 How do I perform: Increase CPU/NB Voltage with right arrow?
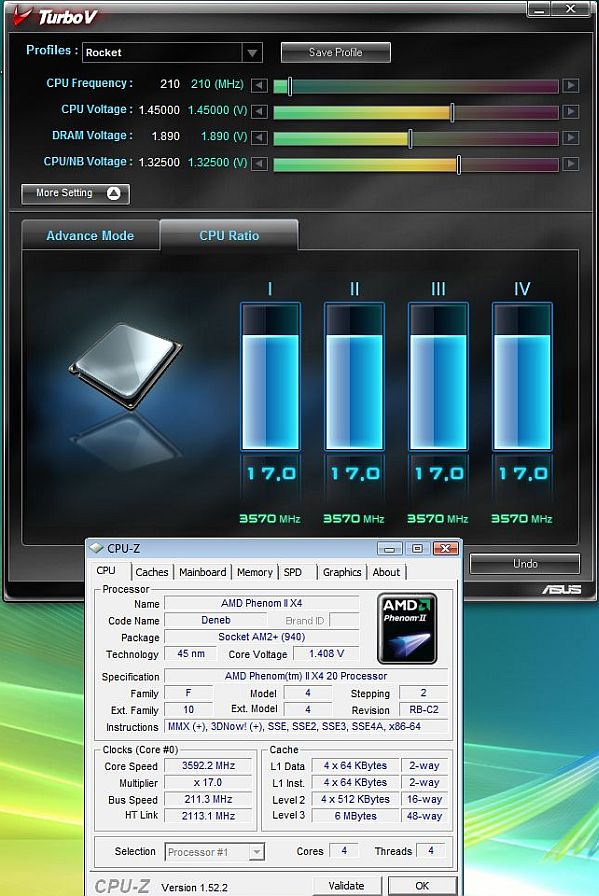click(570, 164)
